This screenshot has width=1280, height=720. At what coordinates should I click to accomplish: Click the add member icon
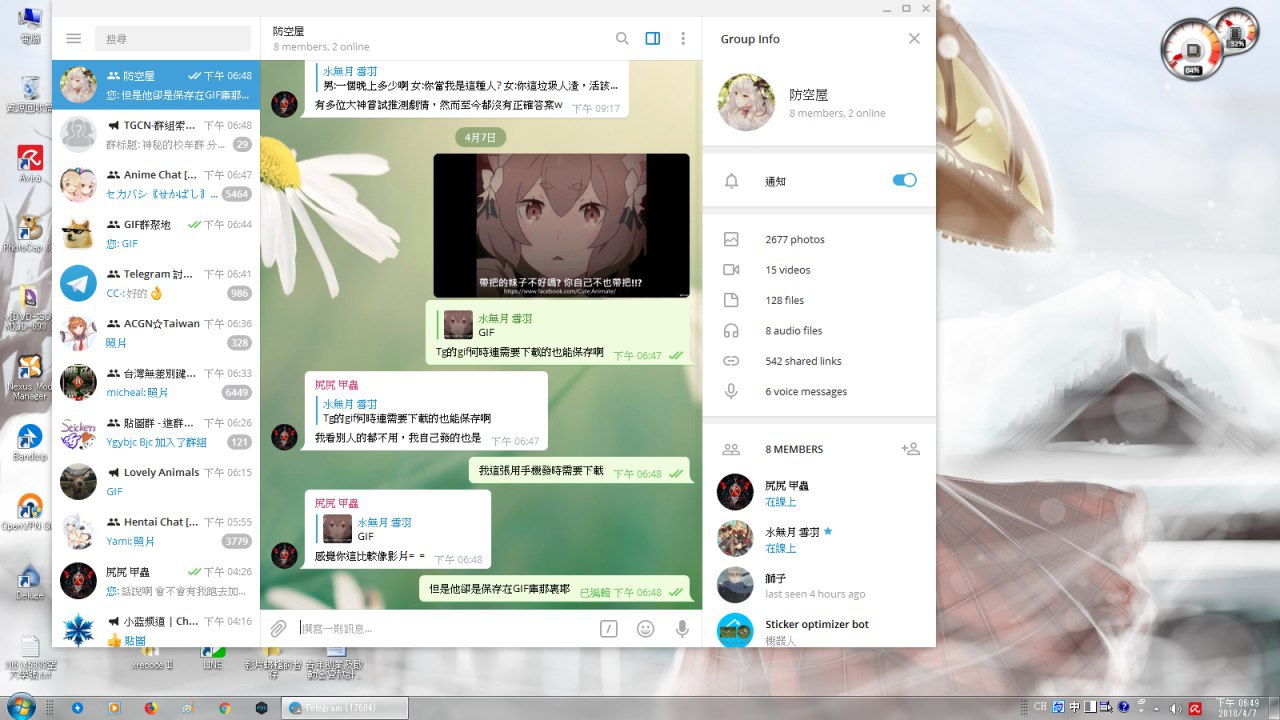click(x=910, y=450)
